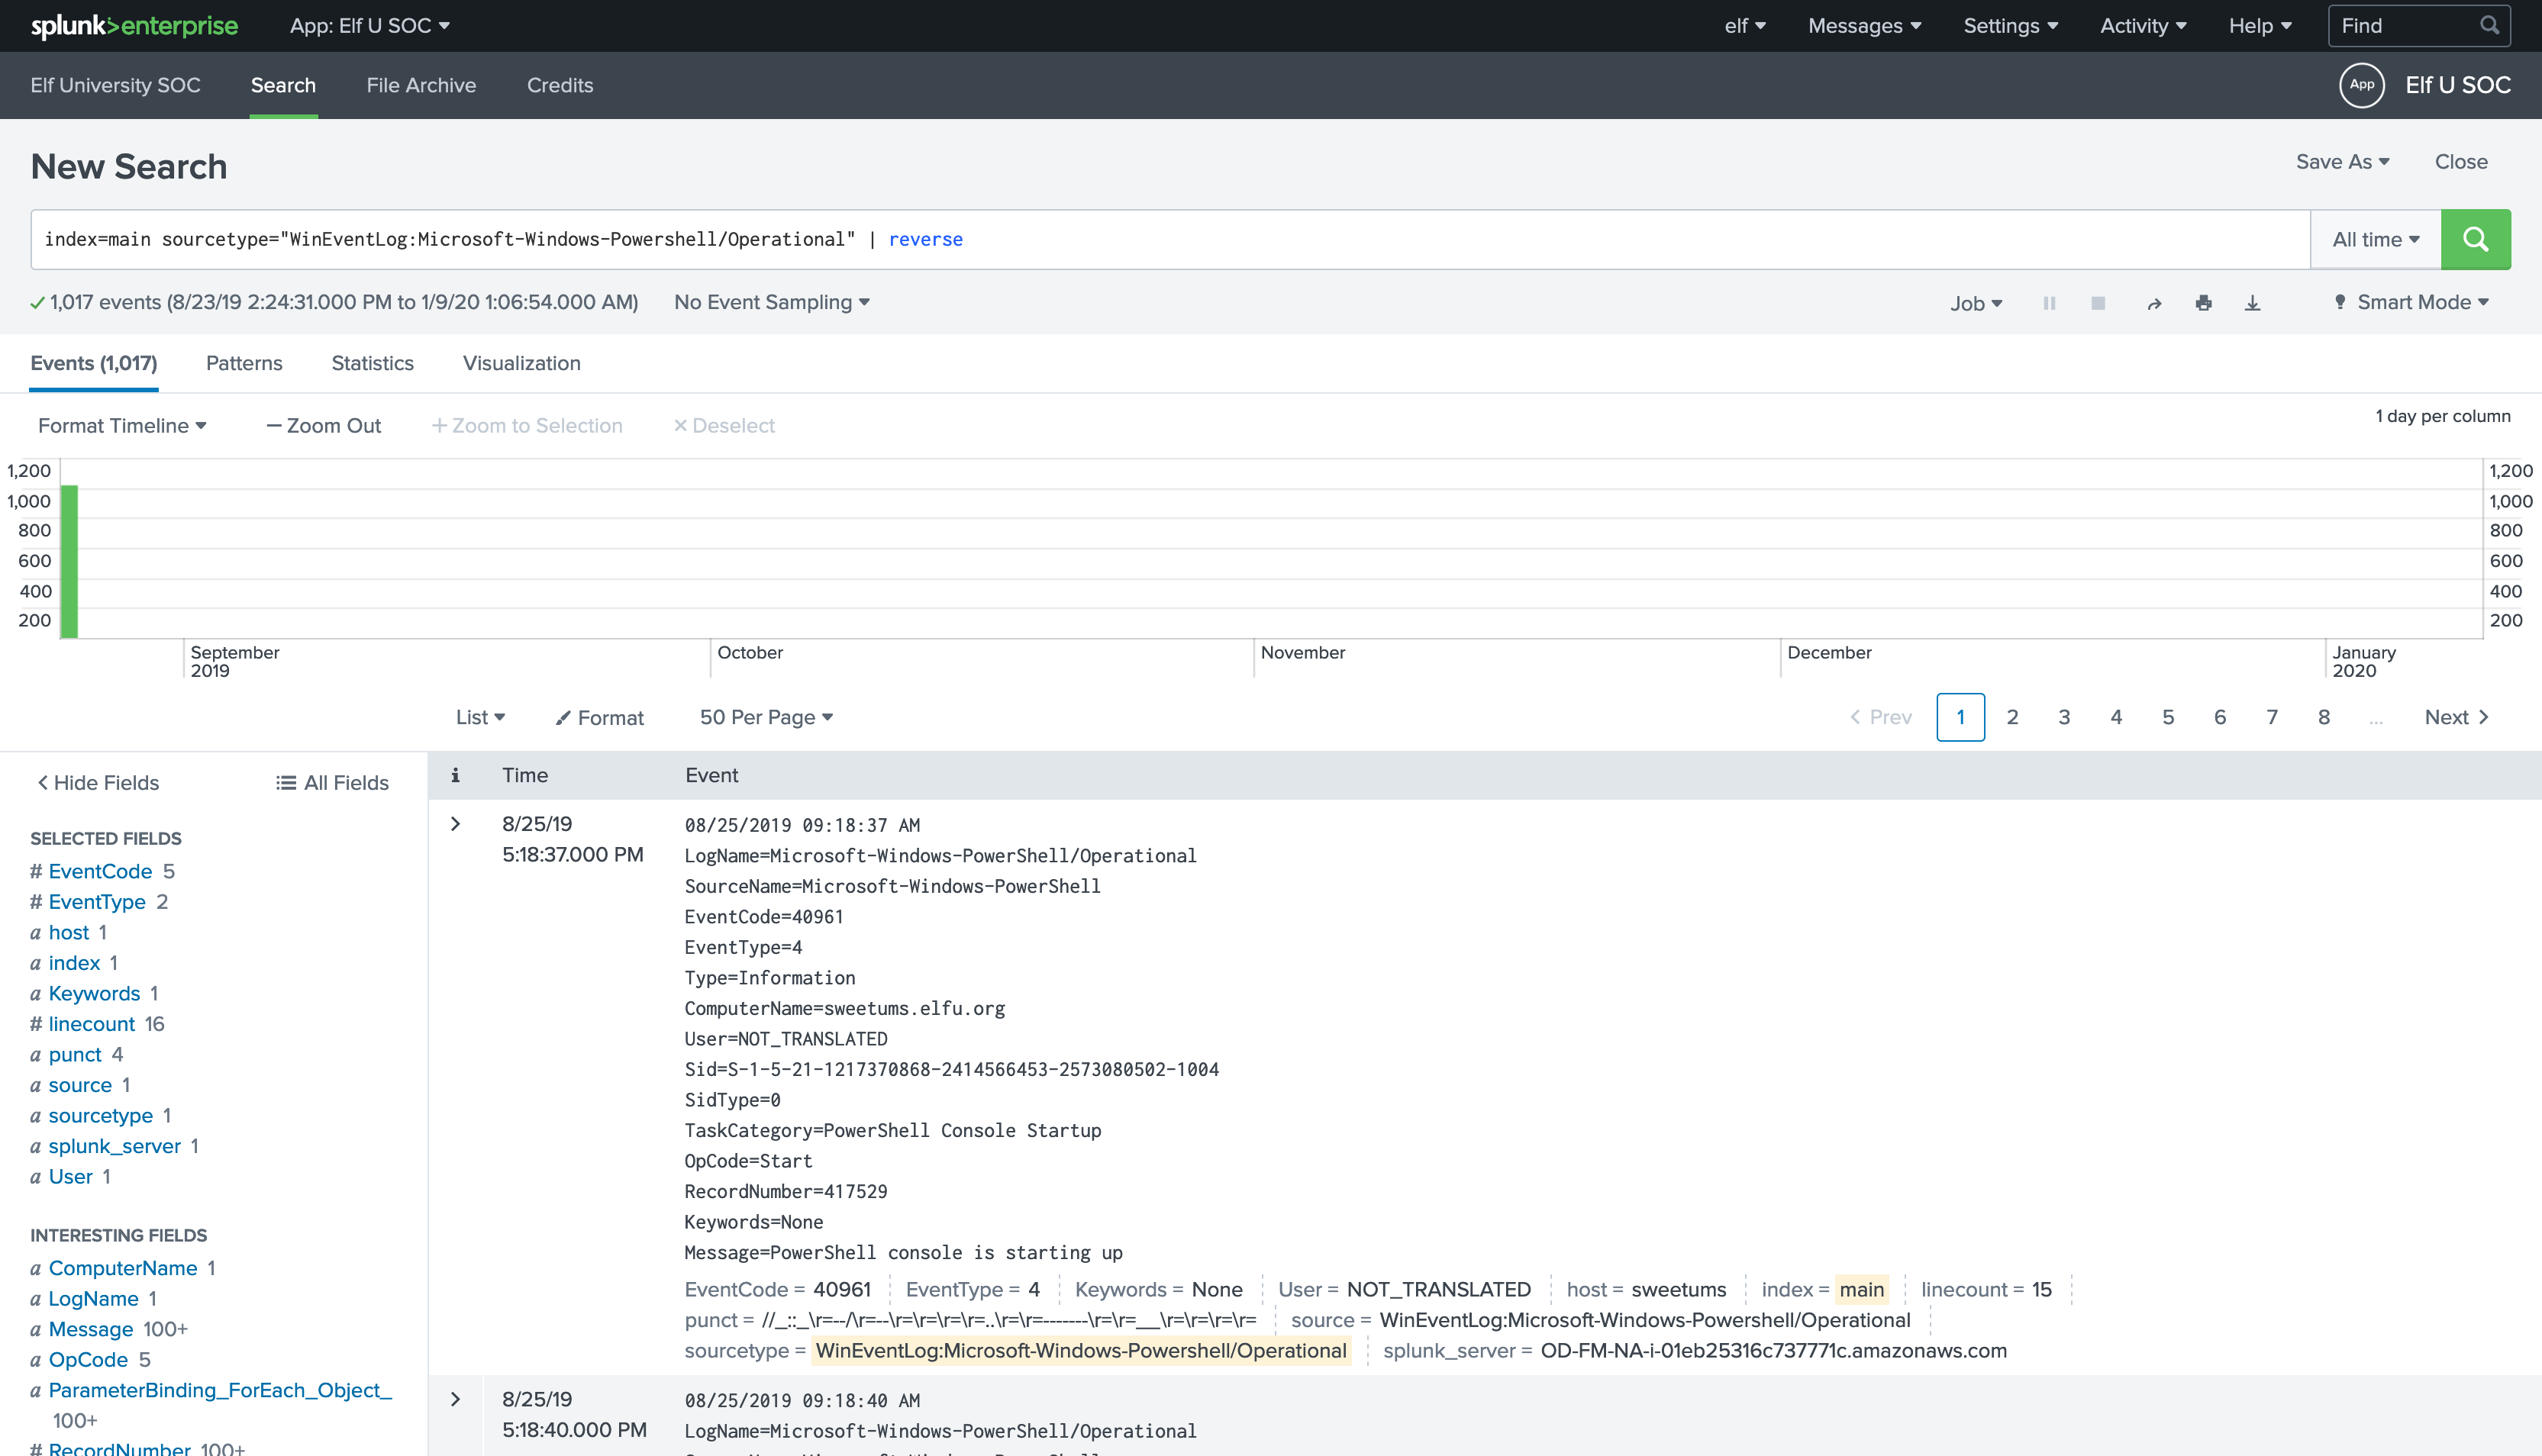Image resolution: width=2542 pixels, height=1456 pixels.
Task: Click Close in search header
Action: point(2460,162)
